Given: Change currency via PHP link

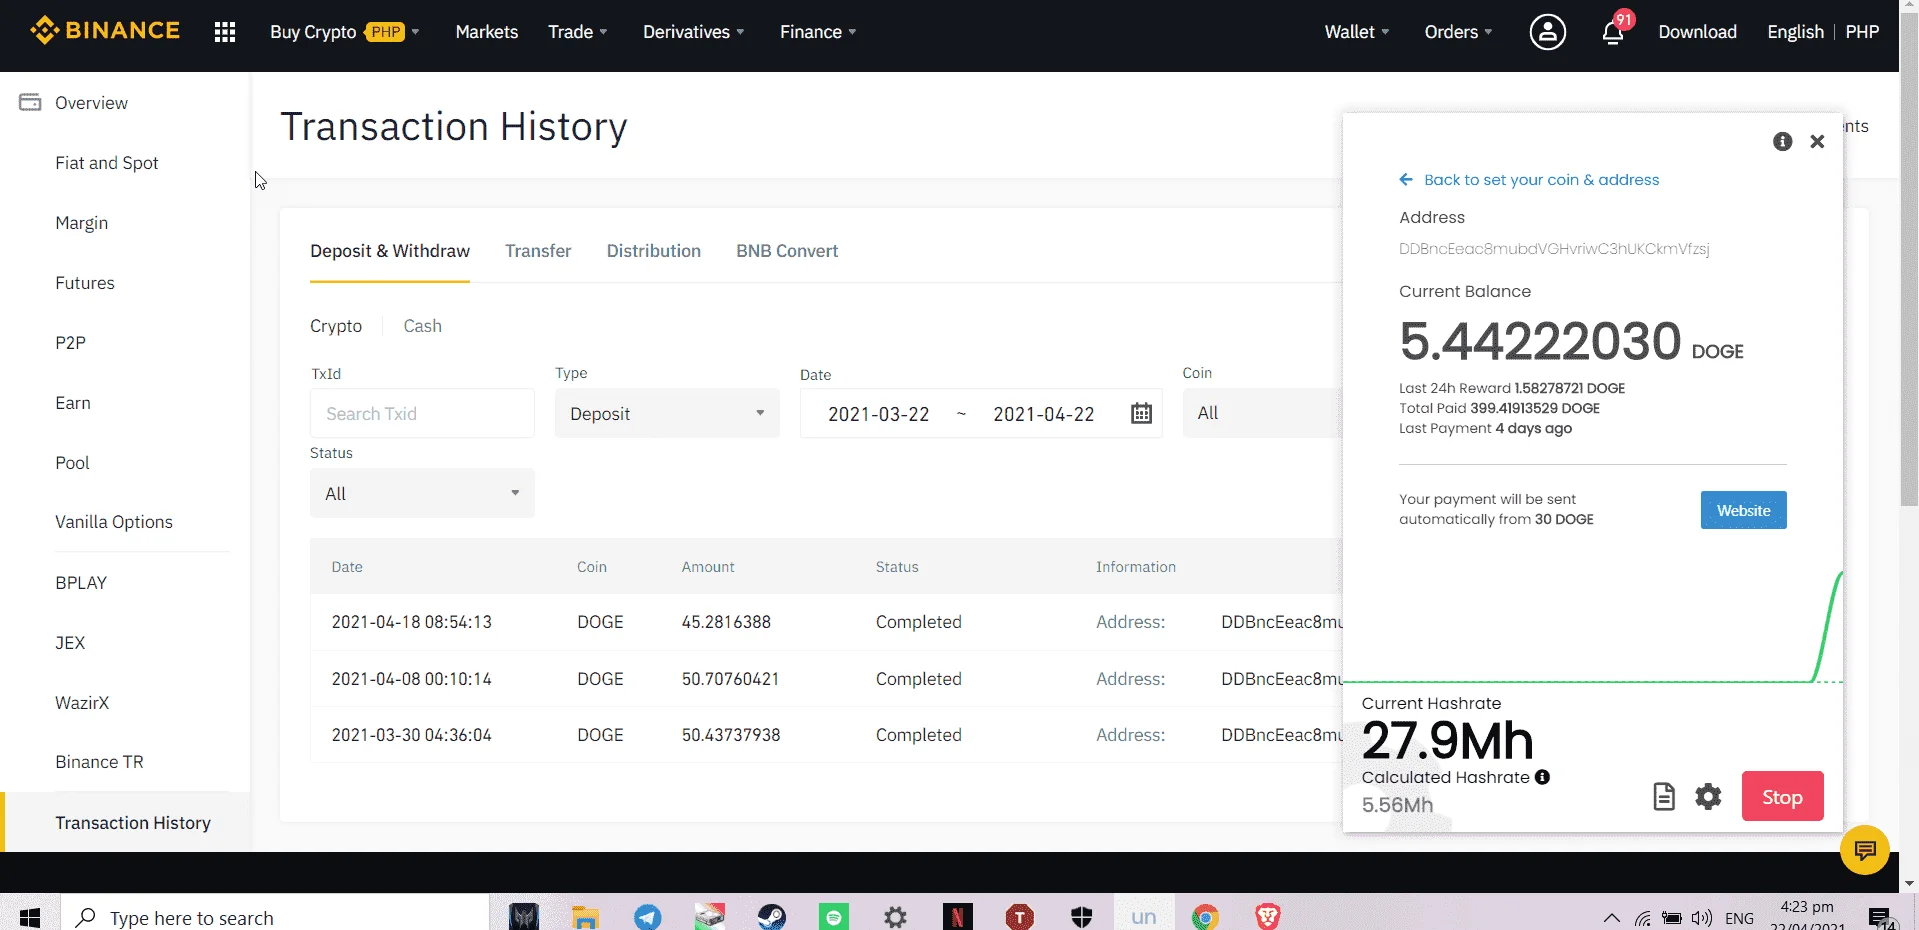Looking at the screenshot, I should tap(1862, 32).
